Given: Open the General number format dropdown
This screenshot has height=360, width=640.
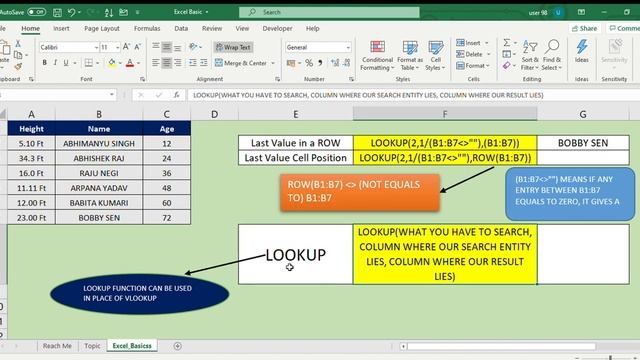Looking at the screenshot, I should pyautogui.click(x=348, y=47).
